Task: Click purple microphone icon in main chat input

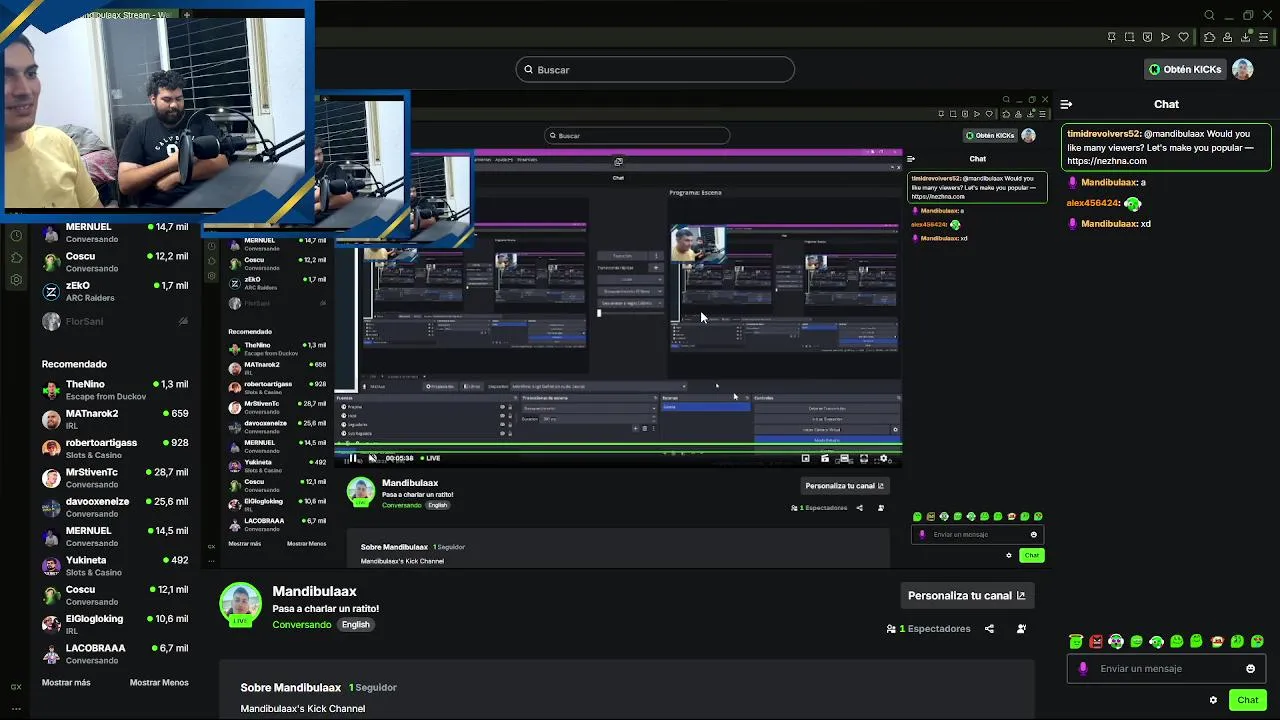Action: 1083,669
